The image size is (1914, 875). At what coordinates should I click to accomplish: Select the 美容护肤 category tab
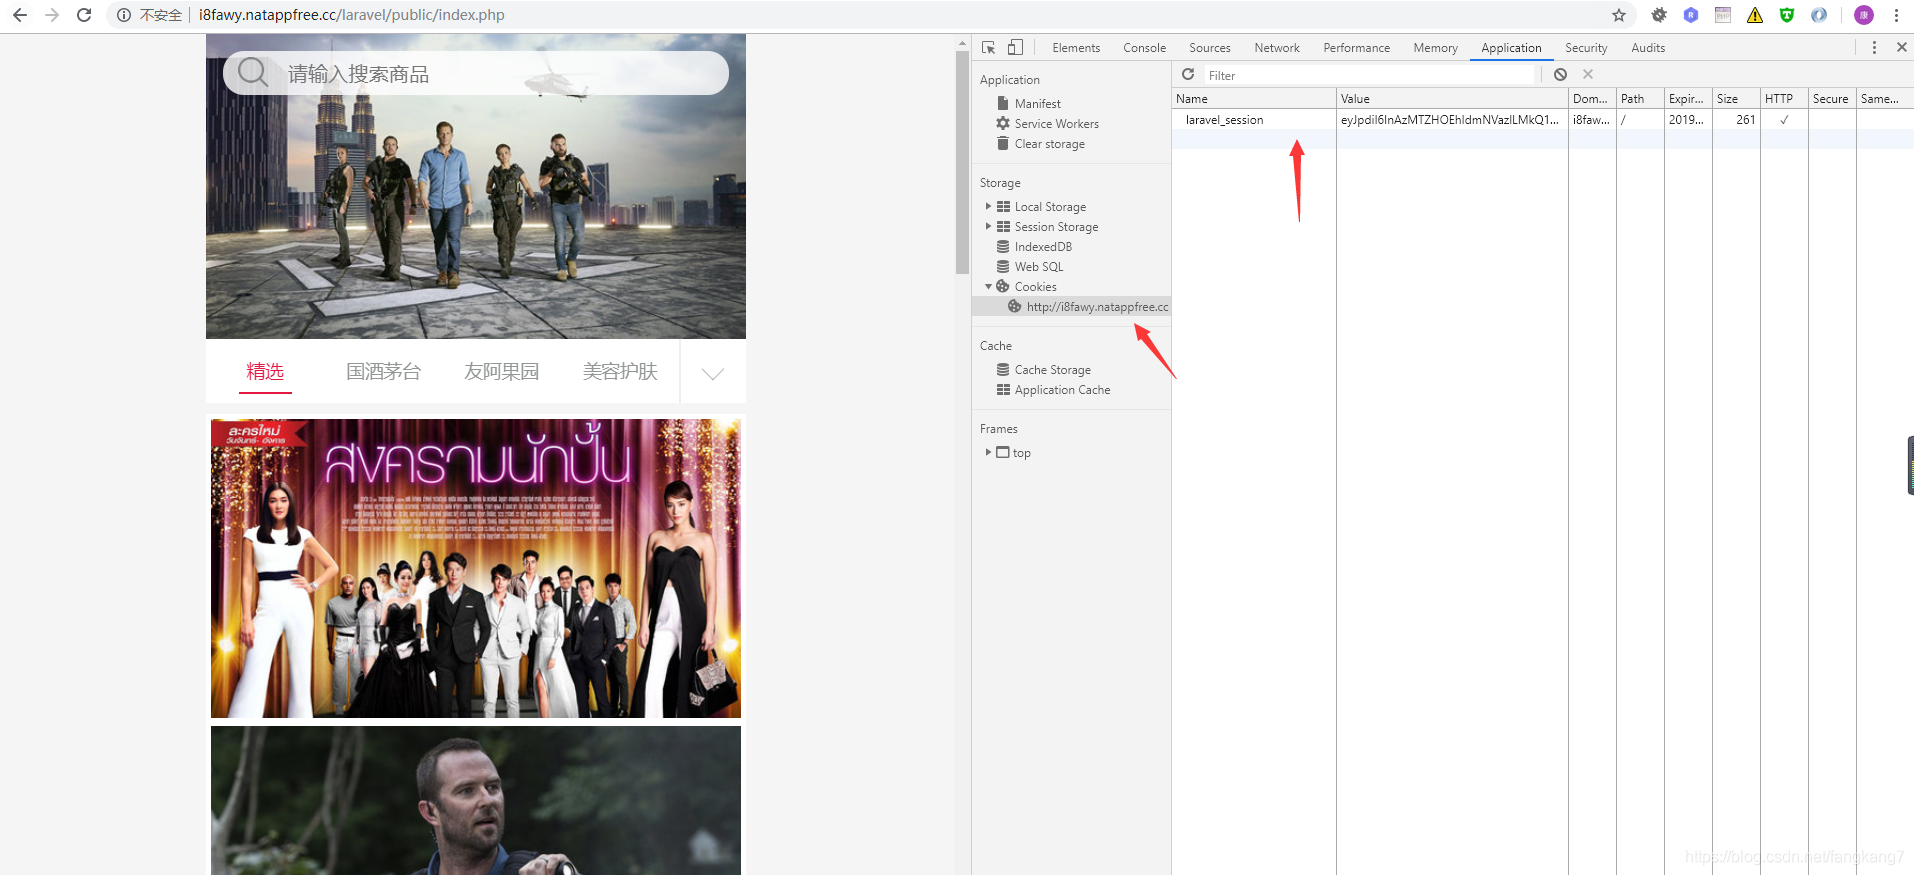[620, 372]
